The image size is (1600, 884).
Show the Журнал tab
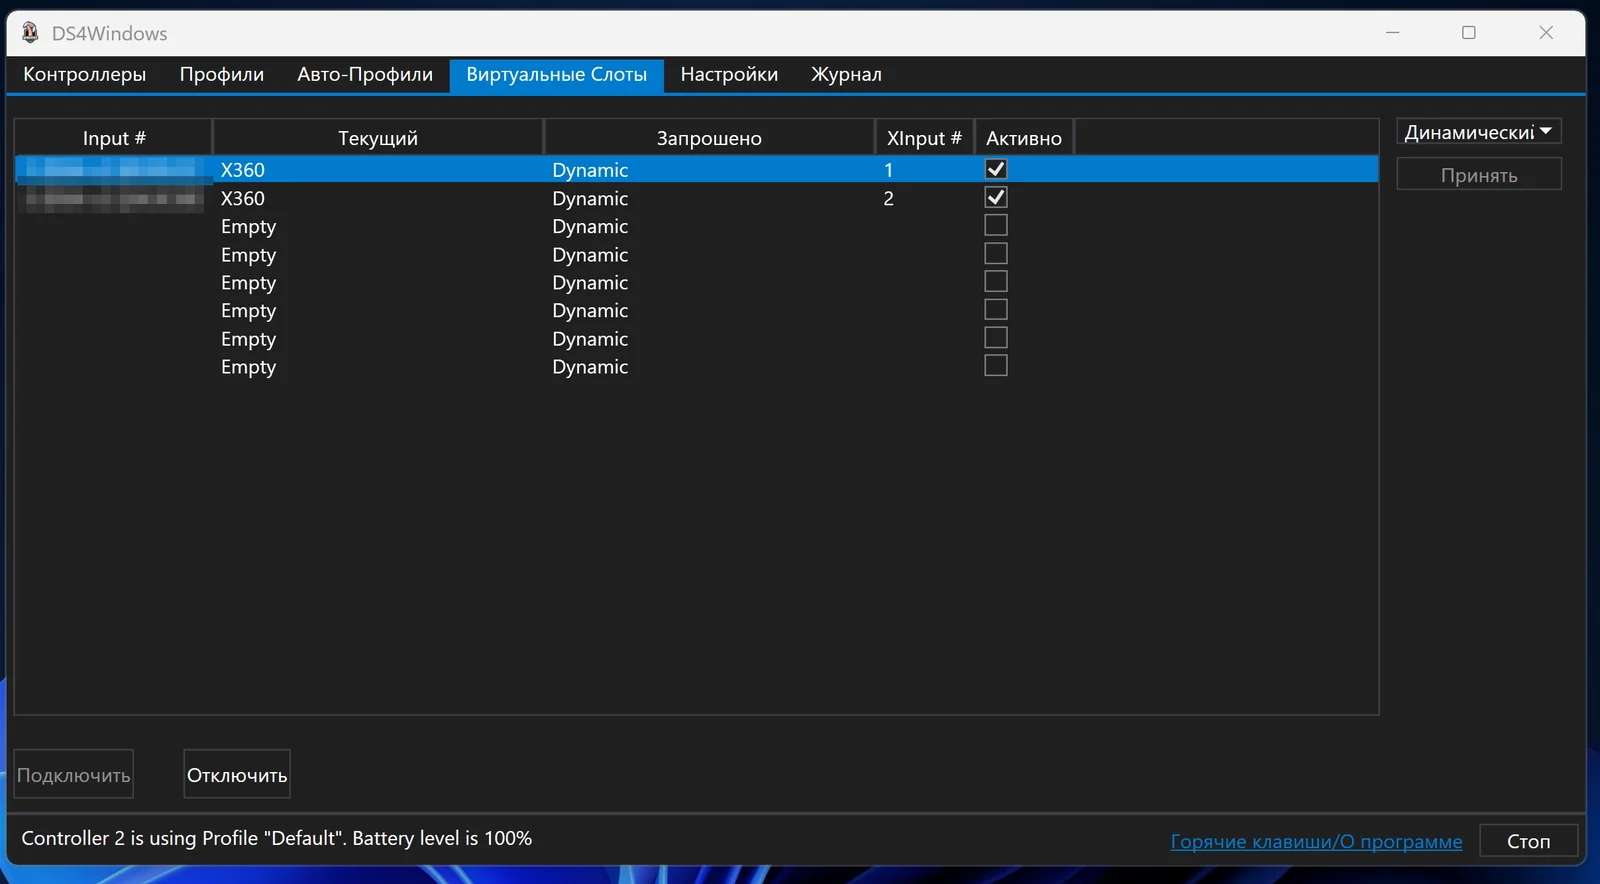846,74
